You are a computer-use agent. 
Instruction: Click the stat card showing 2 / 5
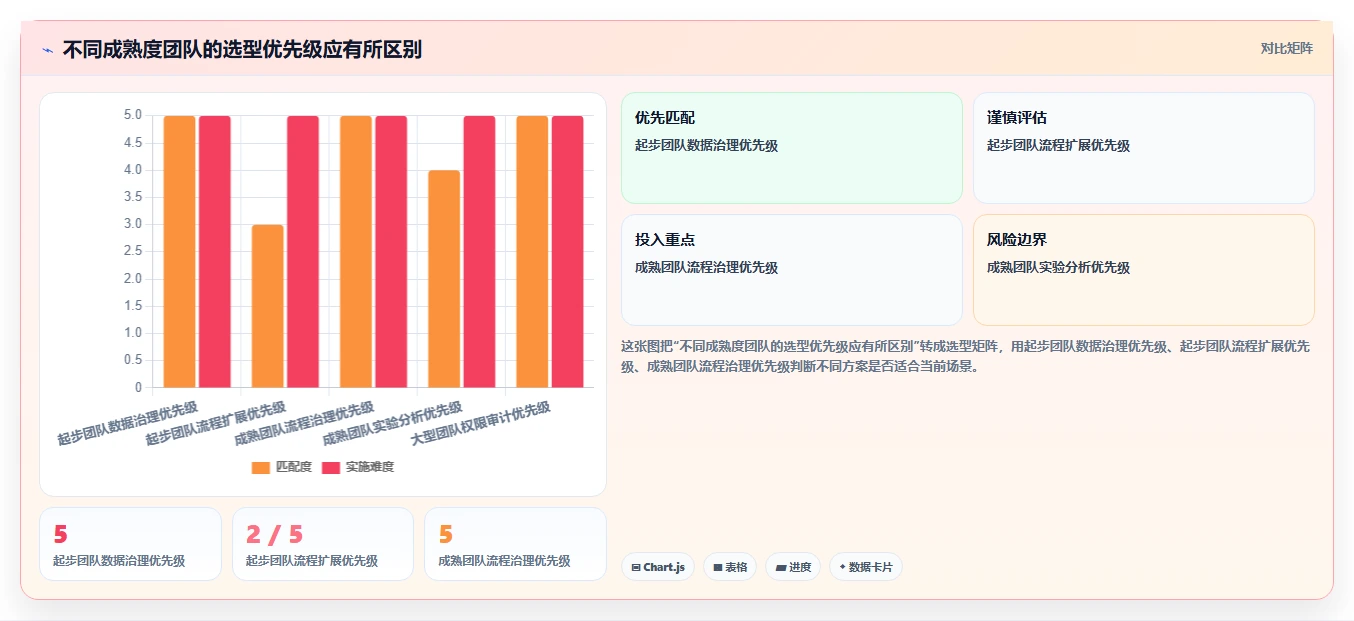pos(323,544)
